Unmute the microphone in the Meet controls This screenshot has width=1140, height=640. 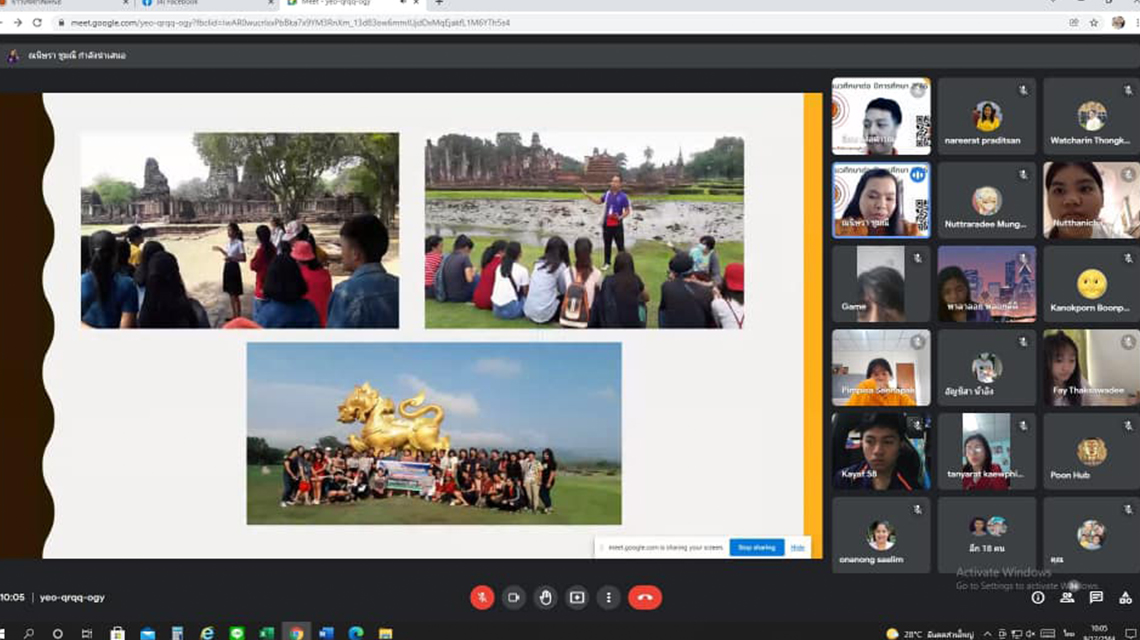pyautogui.click(x=482, y=597)
